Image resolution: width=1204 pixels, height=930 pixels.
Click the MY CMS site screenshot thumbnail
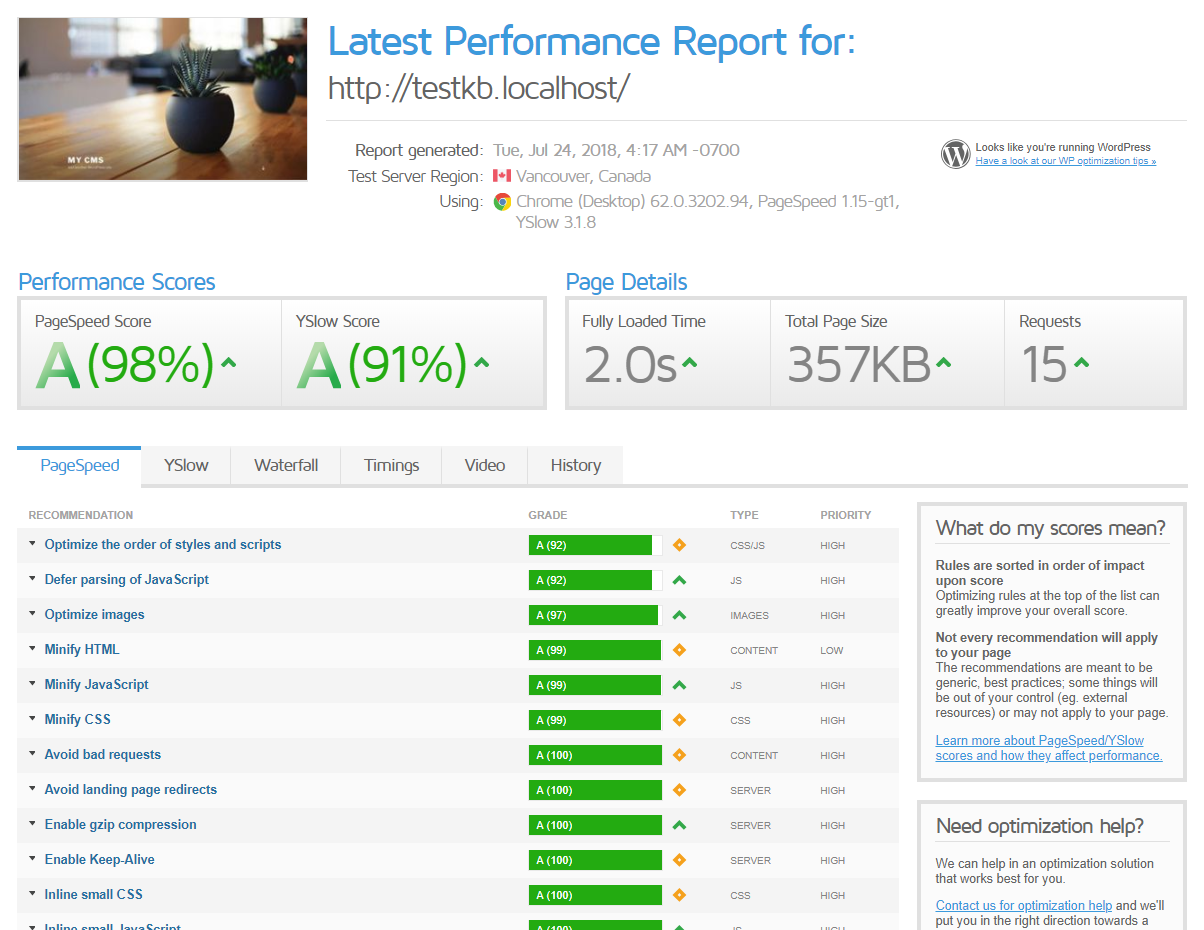(163, 99)
